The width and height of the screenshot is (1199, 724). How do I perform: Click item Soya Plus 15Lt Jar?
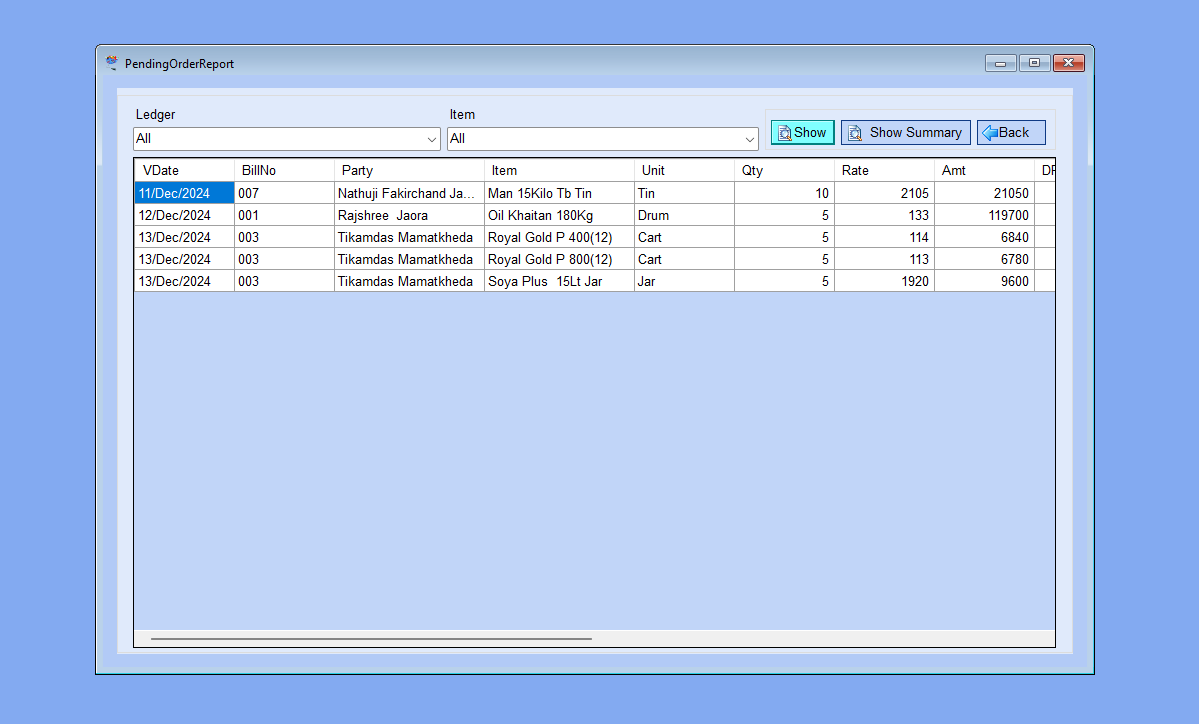(x=559, y=281)
